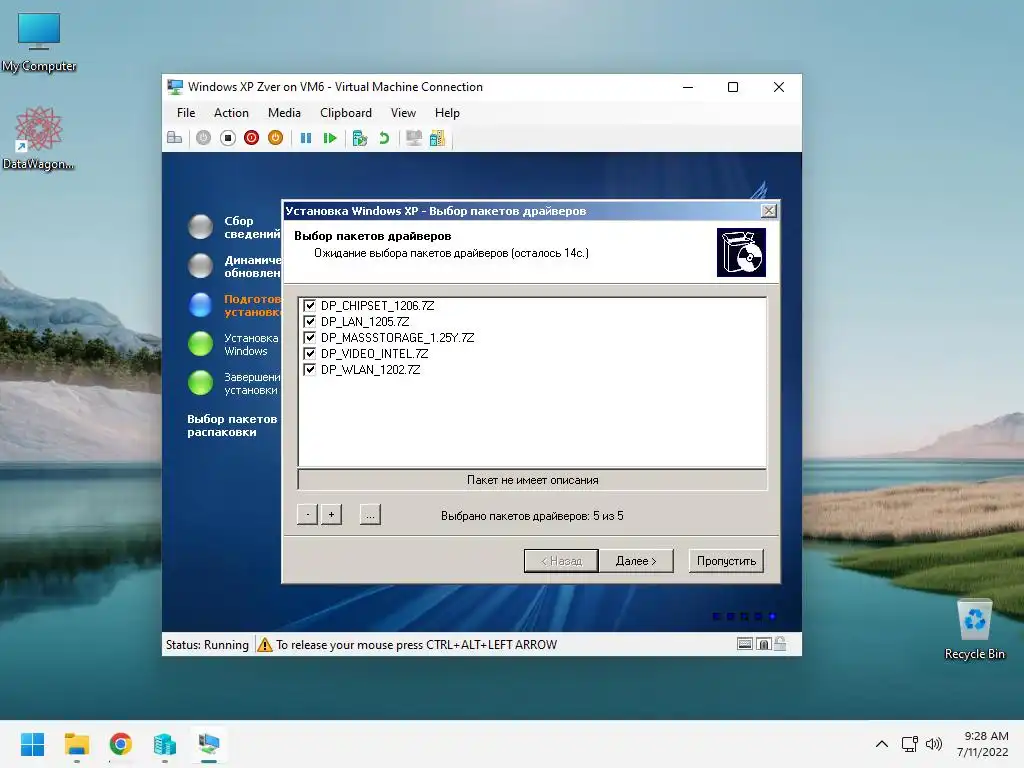Maximize the Virtual Machine Connection window
This screenshot has width=1024, height=768.
pyautogui.click(x=733, y=87)
